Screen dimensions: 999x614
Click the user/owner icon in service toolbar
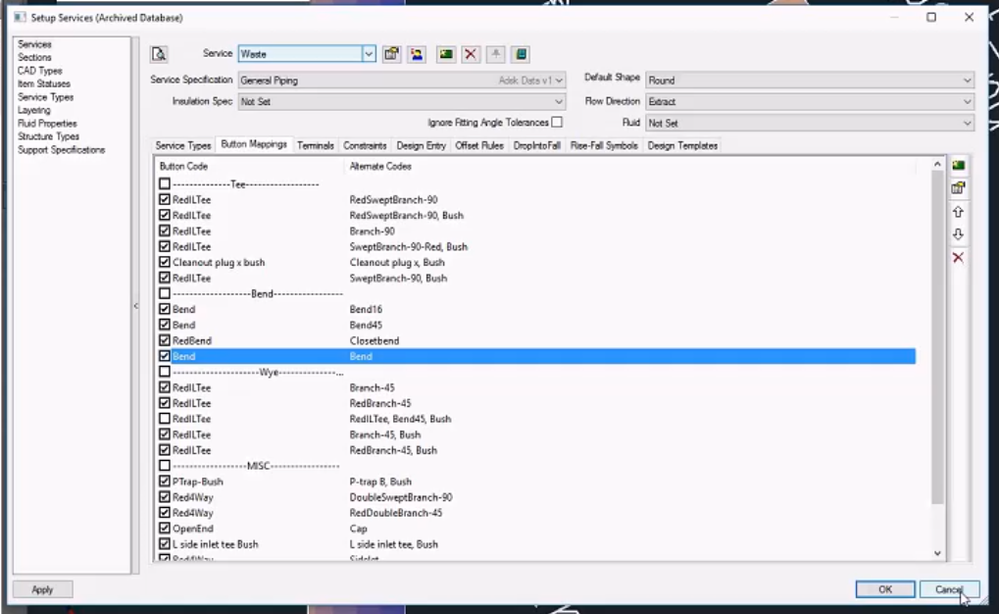417,54
